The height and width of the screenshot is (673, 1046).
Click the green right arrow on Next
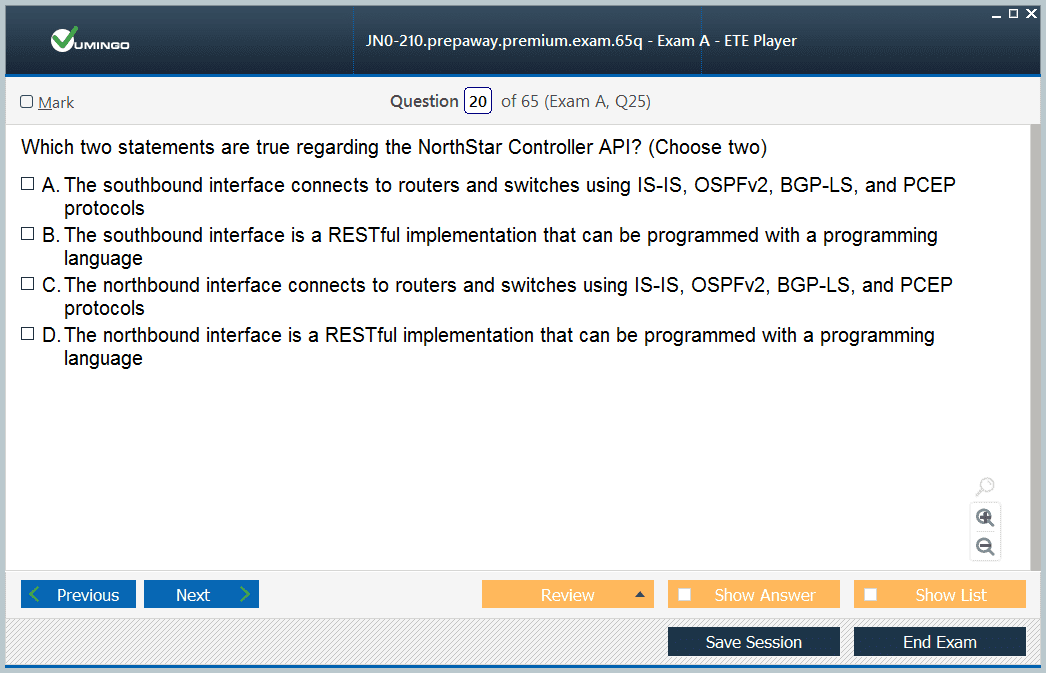click(x=245, y=594)
